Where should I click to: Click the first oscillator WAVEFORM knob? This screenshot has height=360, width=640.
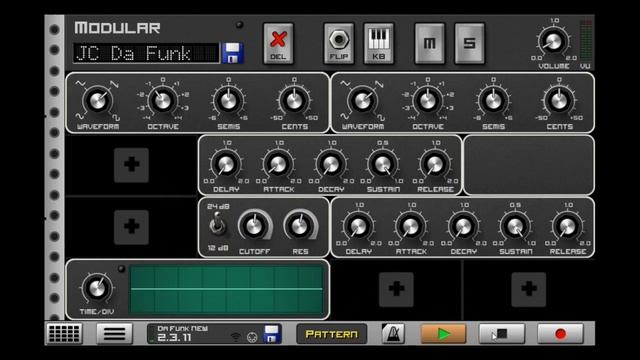(x=98, y=100)
